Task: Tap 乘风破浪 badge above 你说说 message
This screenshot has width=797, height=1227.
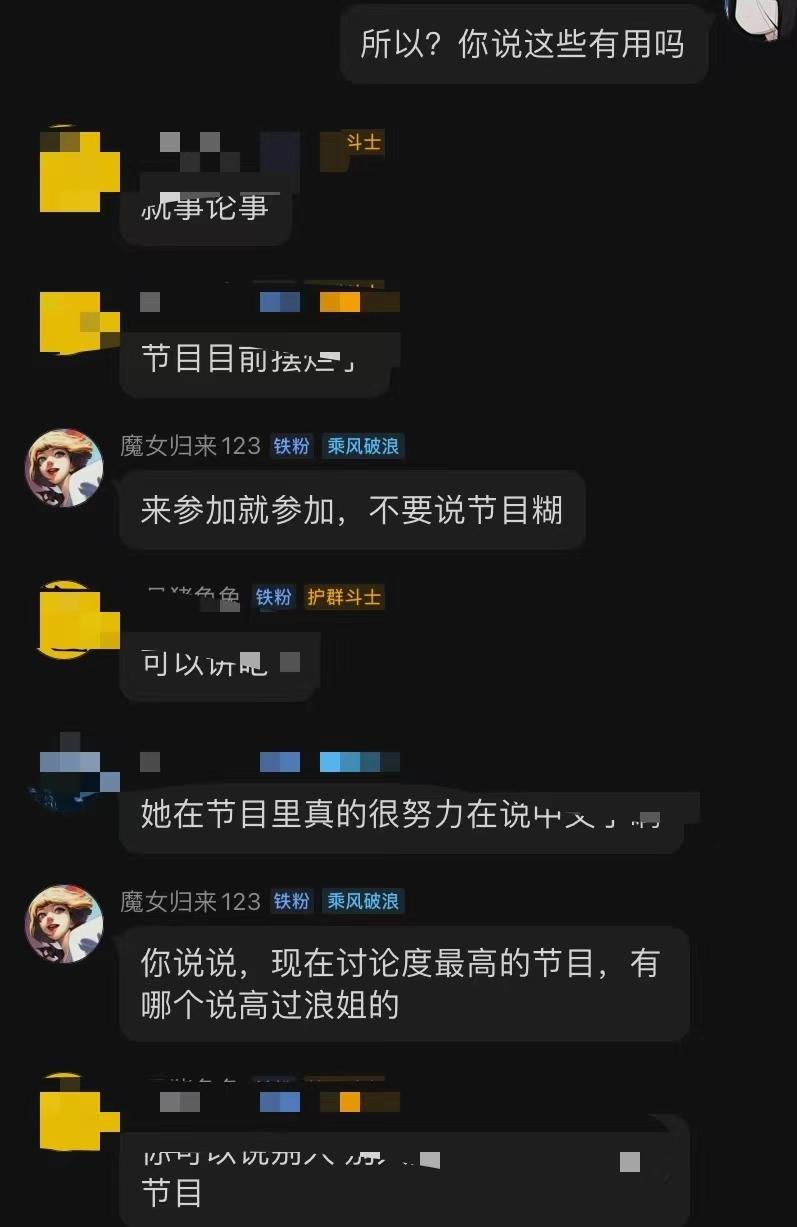Action: 364,901
